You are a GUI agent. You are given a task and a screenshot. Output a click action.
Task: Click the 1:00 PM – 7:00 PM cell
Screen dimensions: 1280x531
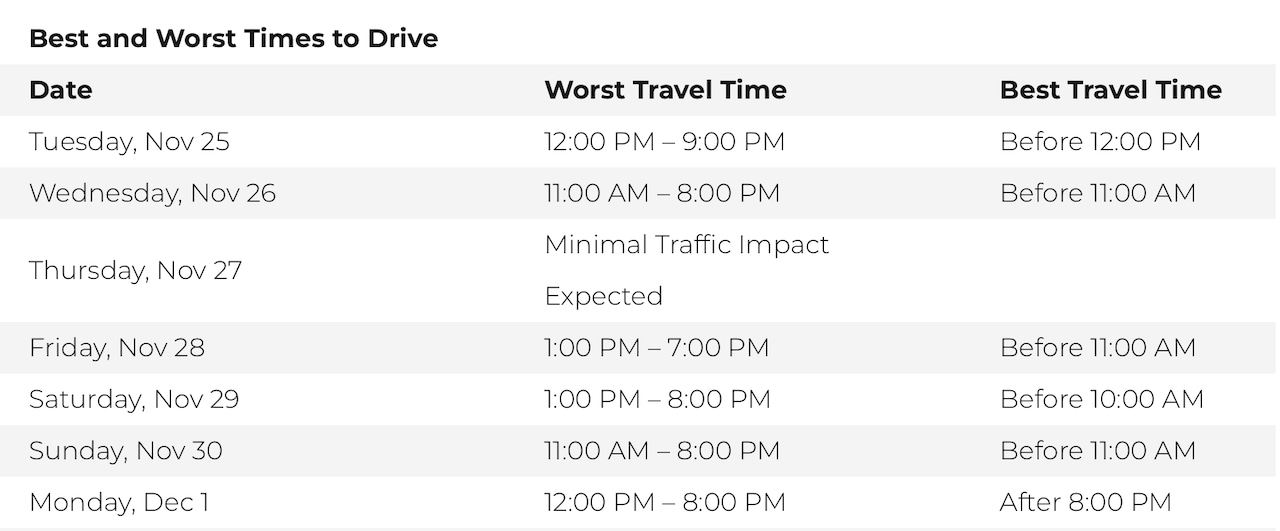pyautogui.click(x=656, y=348)
